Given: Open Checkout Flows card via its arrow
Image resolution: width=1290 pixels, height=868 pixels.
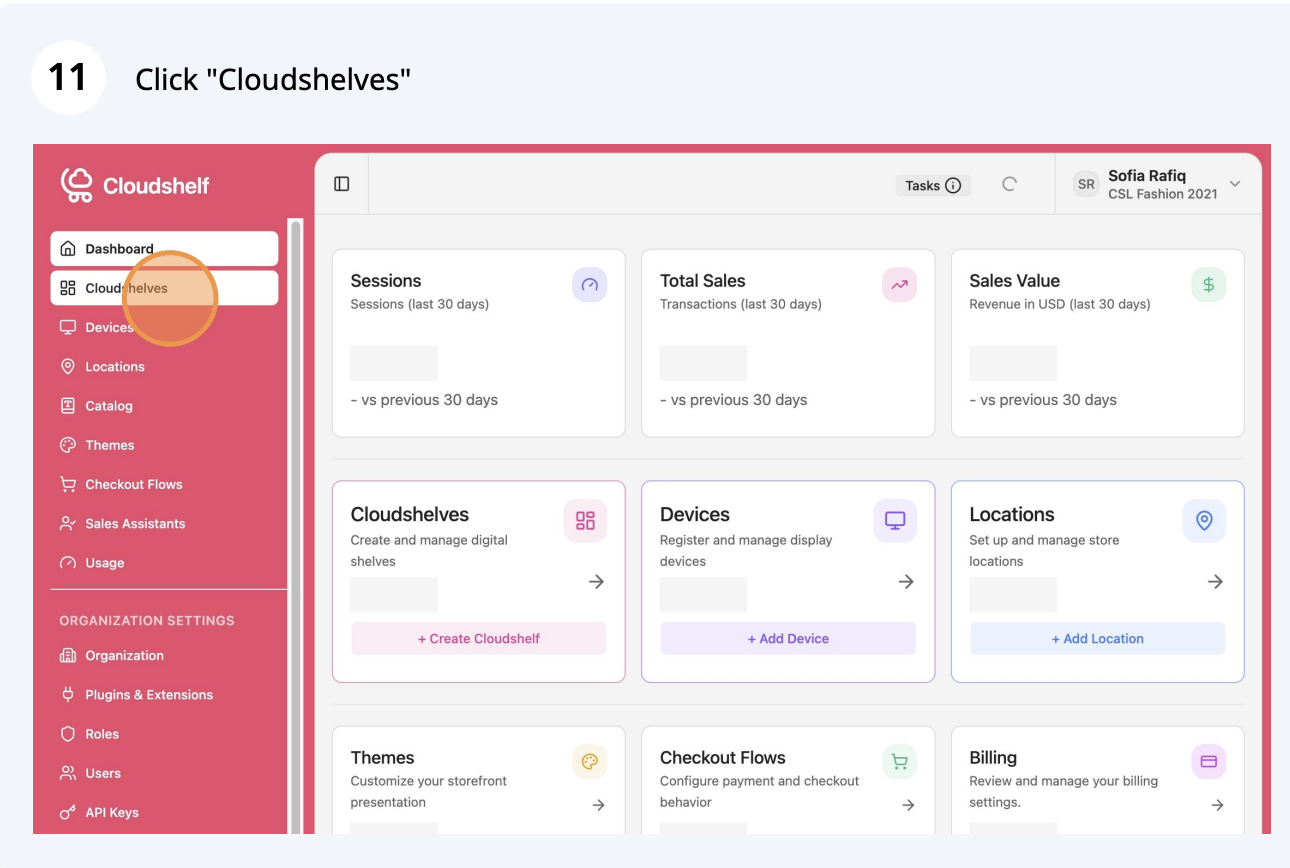Looking at the screenshot, I should coord(908,805).
